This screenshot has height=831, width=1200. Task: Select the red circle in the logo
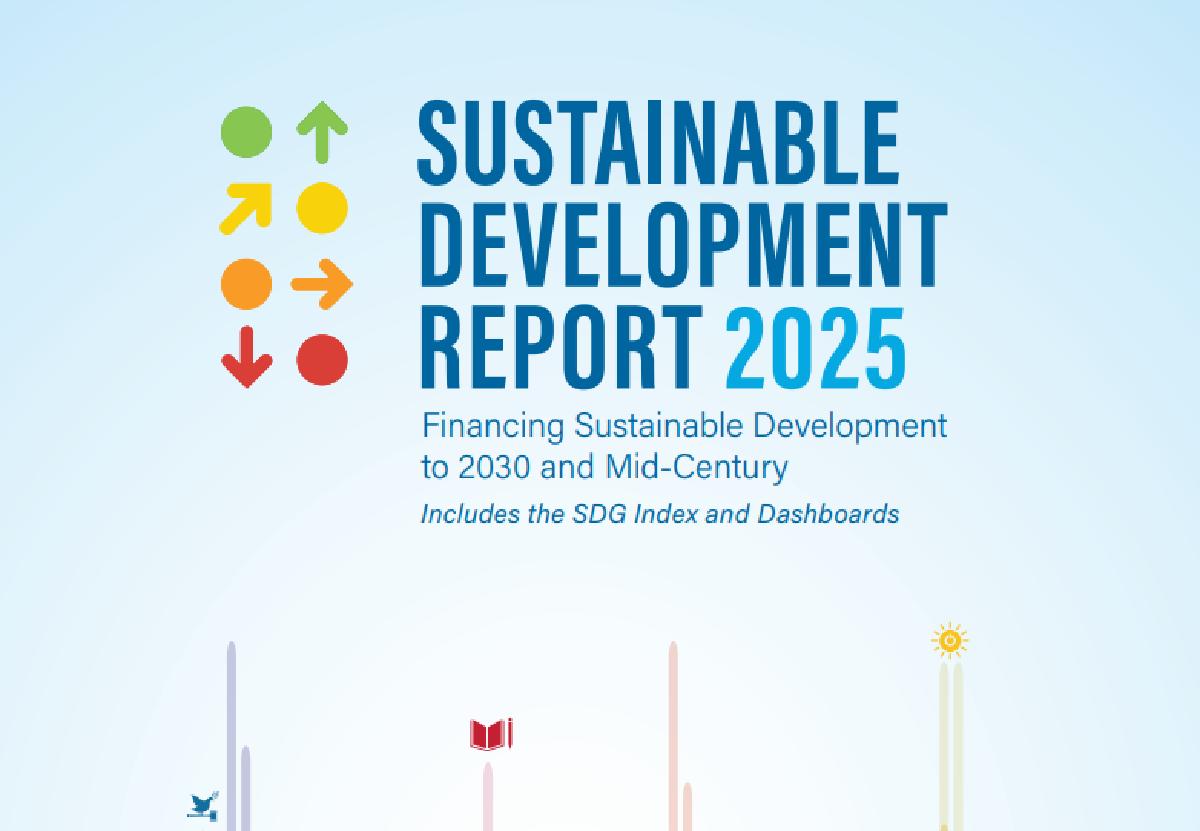[x=322, y=360]
